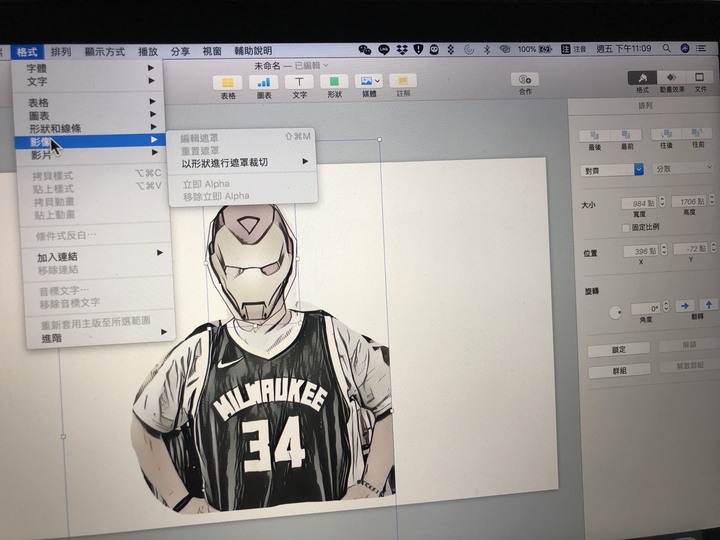This screenshot has width=720, height=540.
Task: Open the 格式 format inspector icon
Action: (642, 78)
